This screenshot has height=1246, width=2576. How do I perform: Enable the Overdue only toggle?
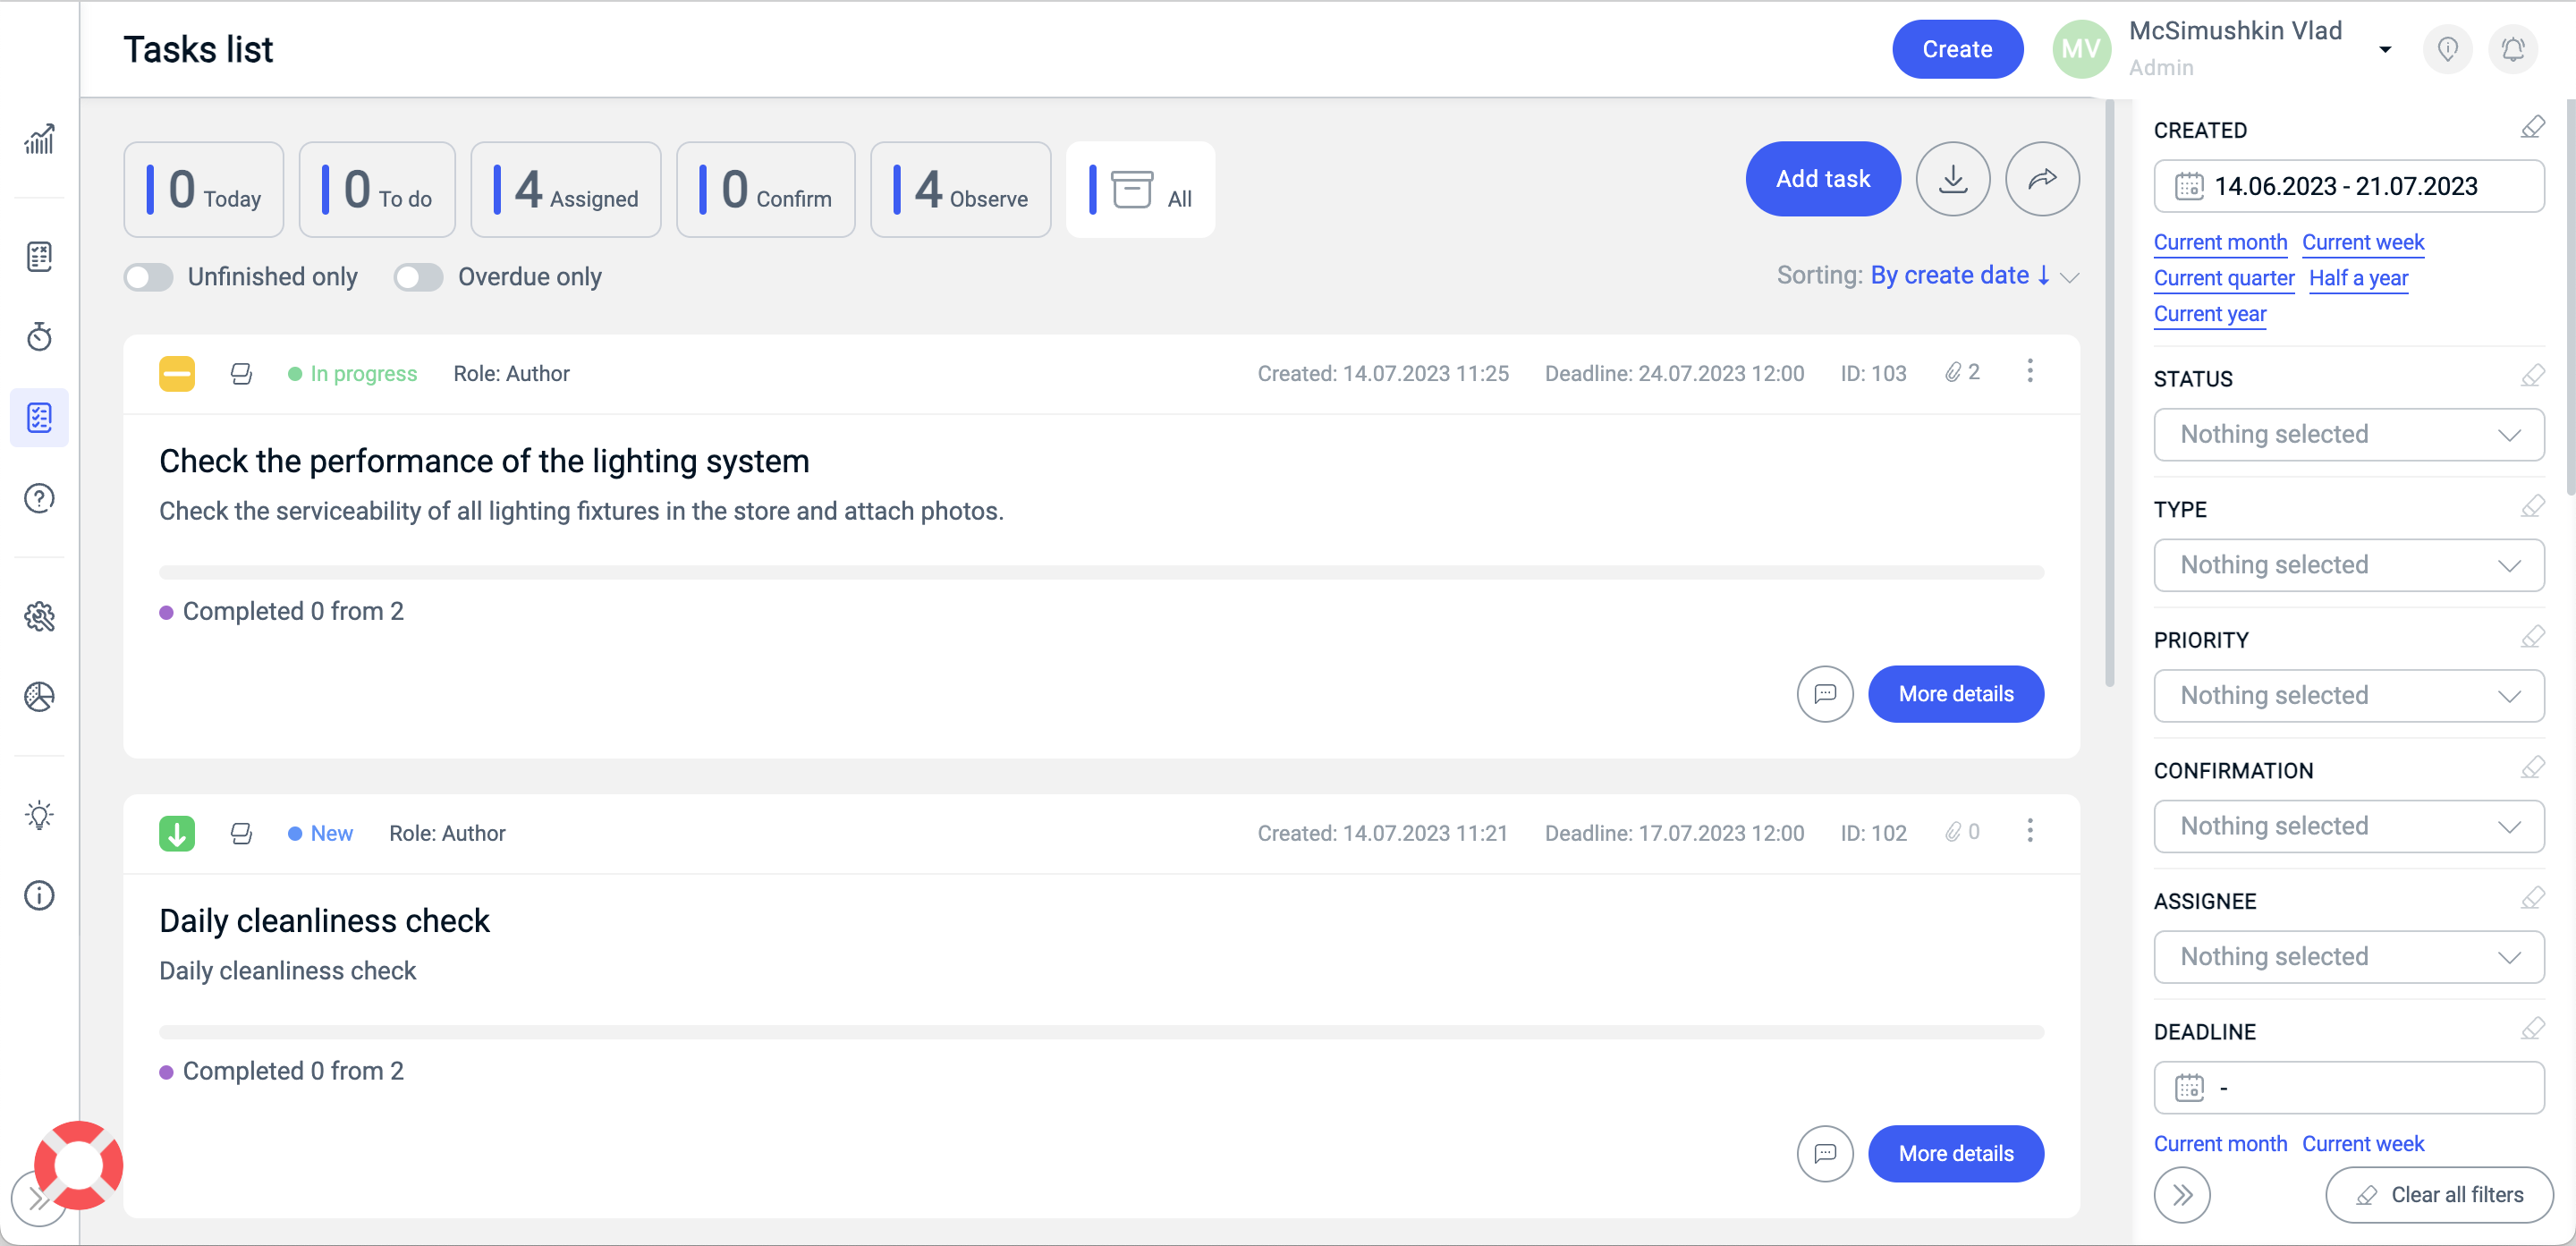click(x=418, y=277)
